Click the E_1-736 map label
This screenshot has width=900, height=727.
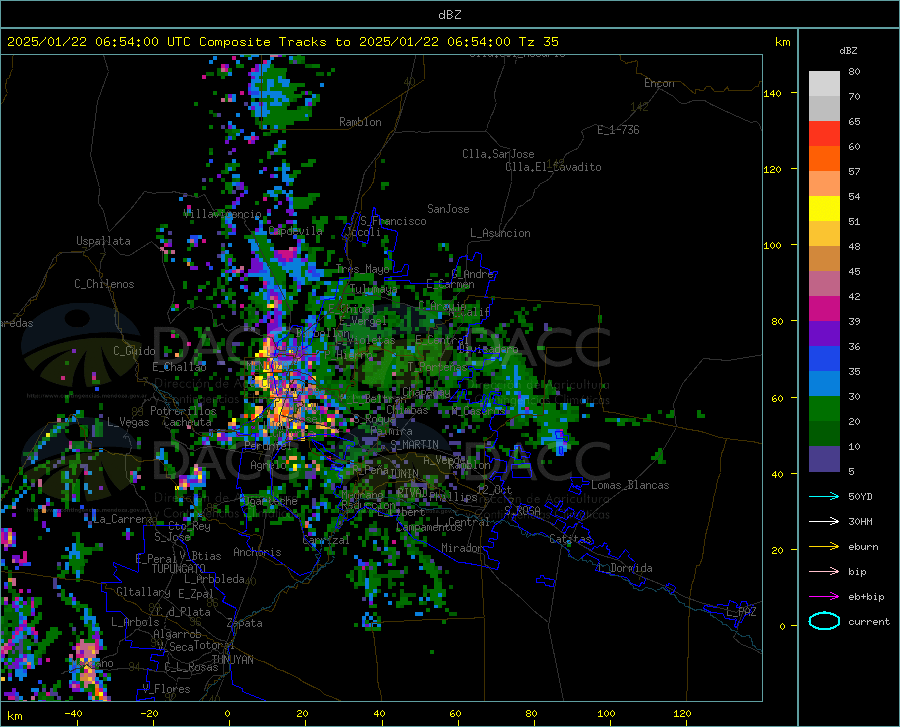618,130
